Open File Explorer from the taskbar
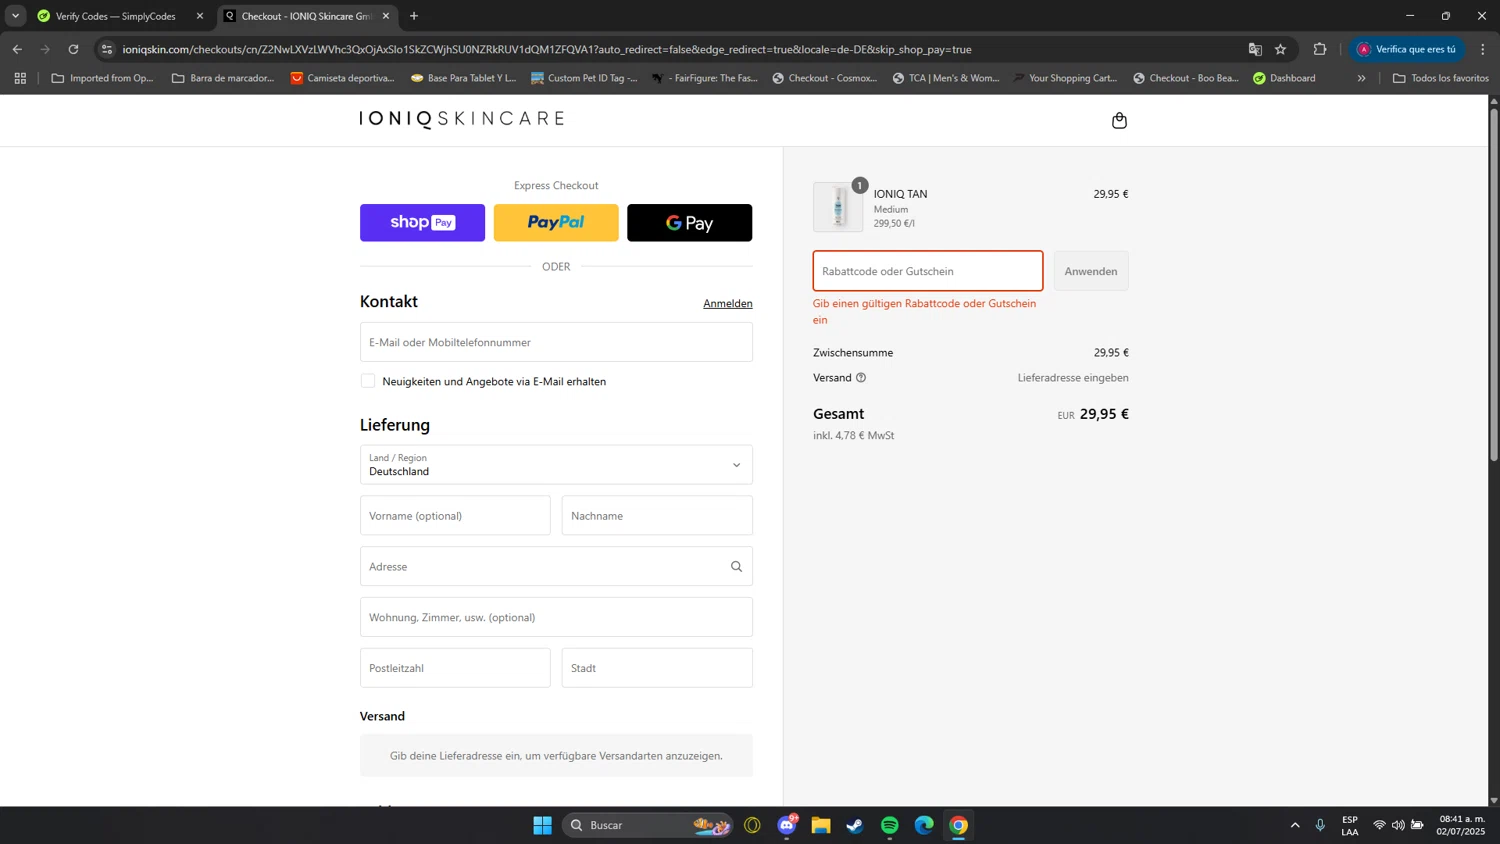The width and height of the screenshot is (1500, 844). click(821, 825)
